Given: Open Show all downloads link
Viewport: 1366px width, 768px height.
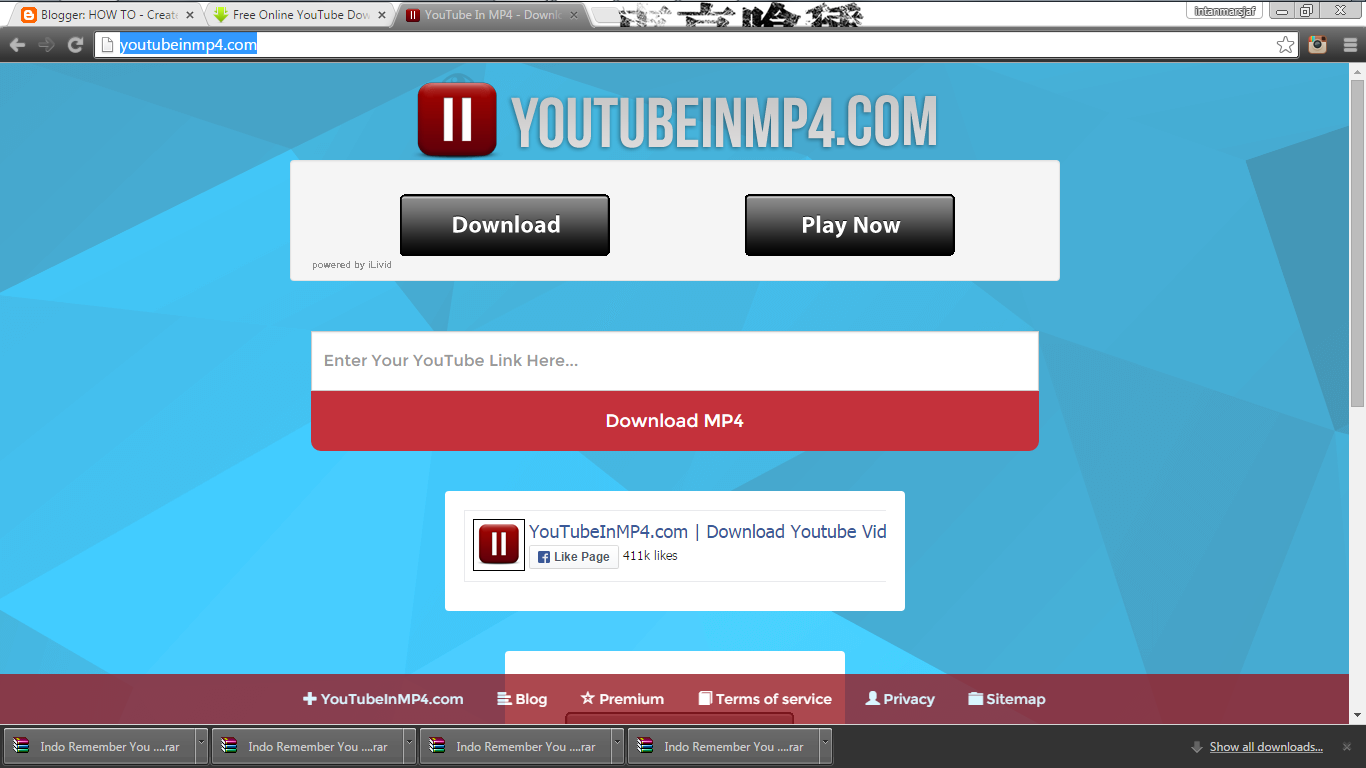Looking at the screenshot, I should pyautogui.click(x=1266, y=746).
